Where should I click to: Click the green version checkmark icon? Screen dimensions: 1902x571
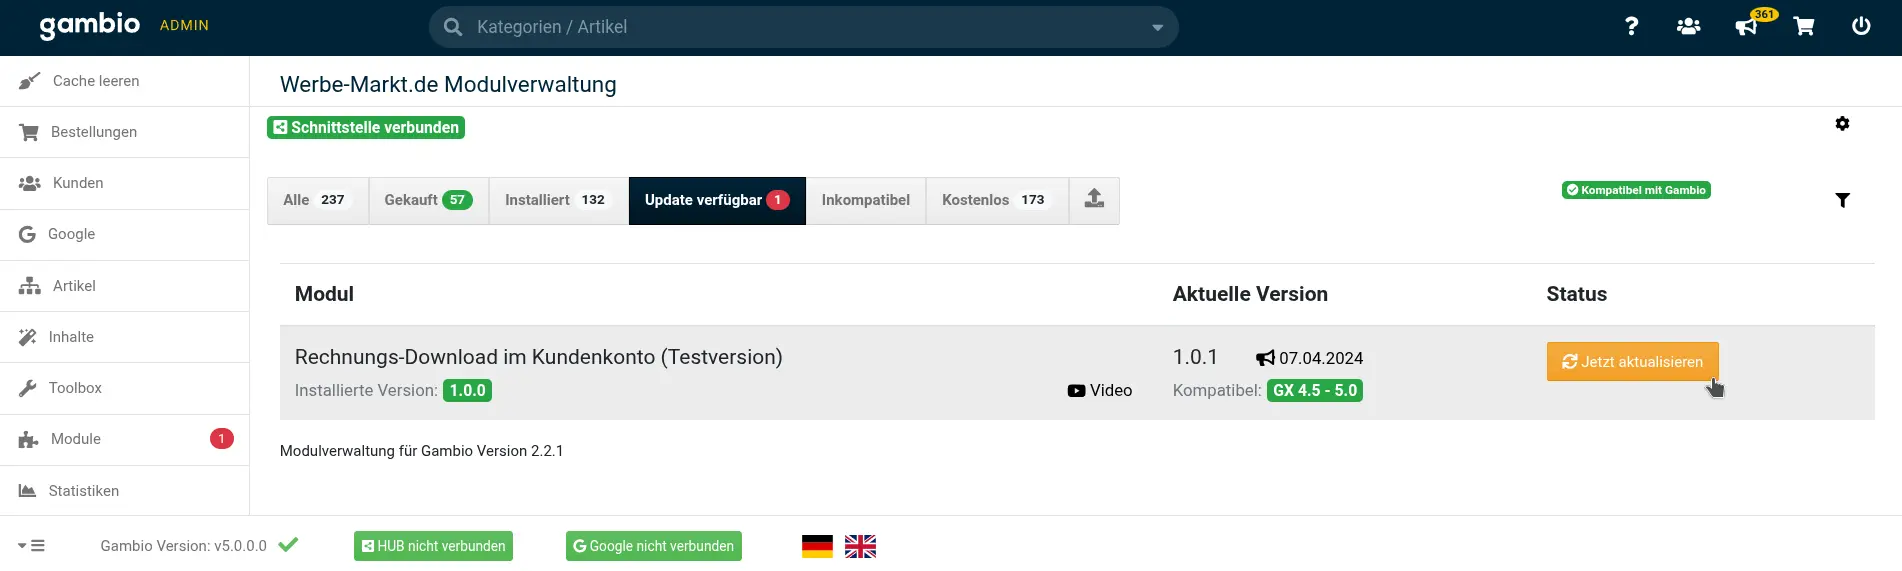[288, 545]
